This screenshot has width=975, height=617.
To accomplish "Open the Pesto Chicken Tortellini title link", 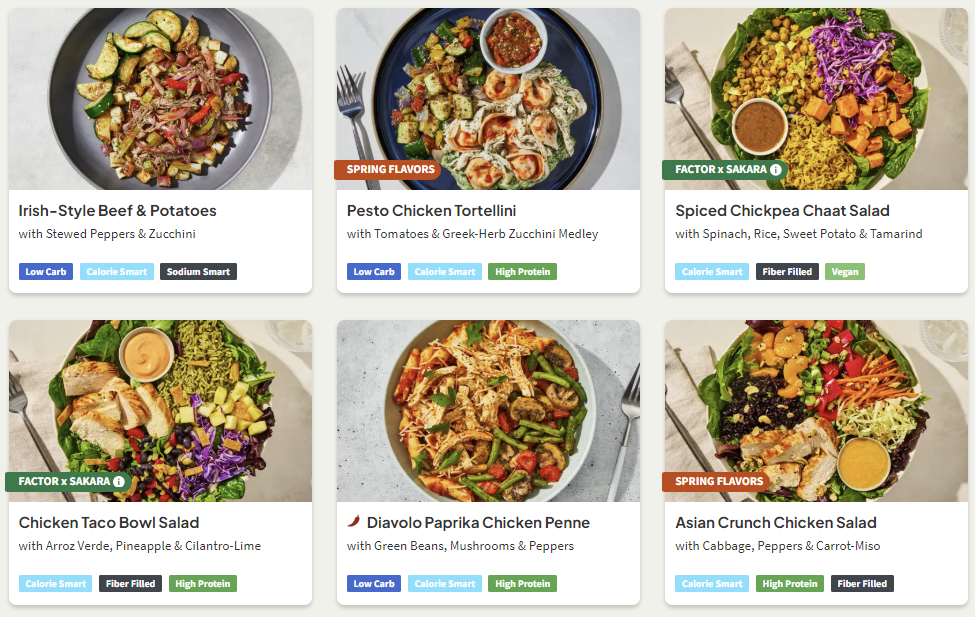I will [x=431, y=211].
